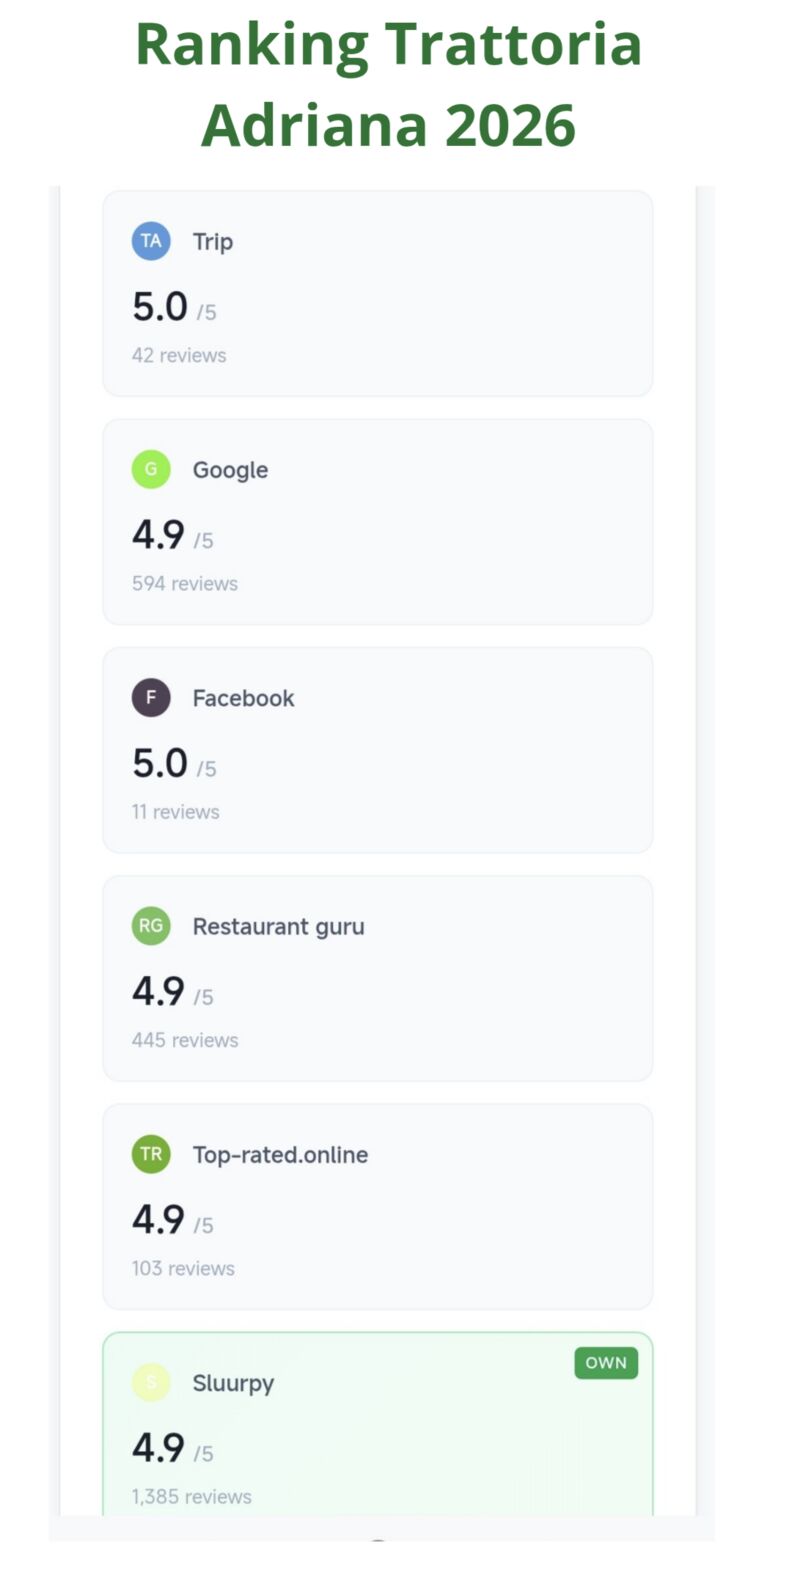Image resolution: width=800 pixels, height=1570 pixels.
Task: Select the green OWN badge
Action: click(606, 1363)
